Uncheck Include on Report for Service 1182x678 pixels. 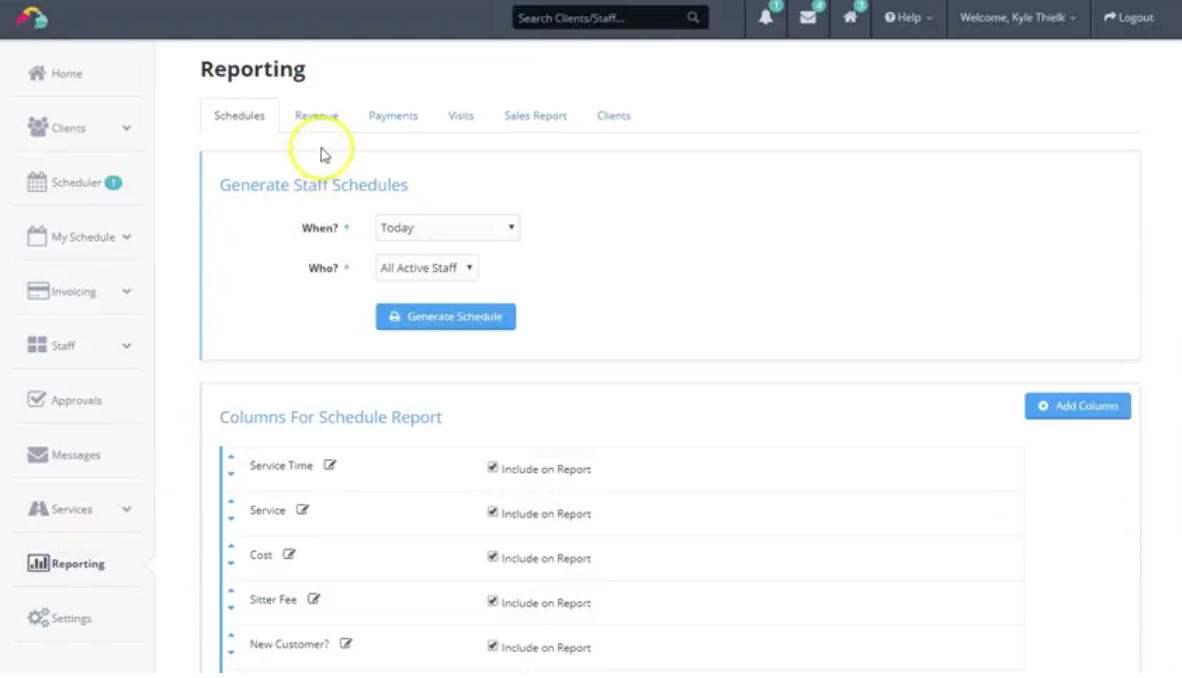[x=492, y=512]
